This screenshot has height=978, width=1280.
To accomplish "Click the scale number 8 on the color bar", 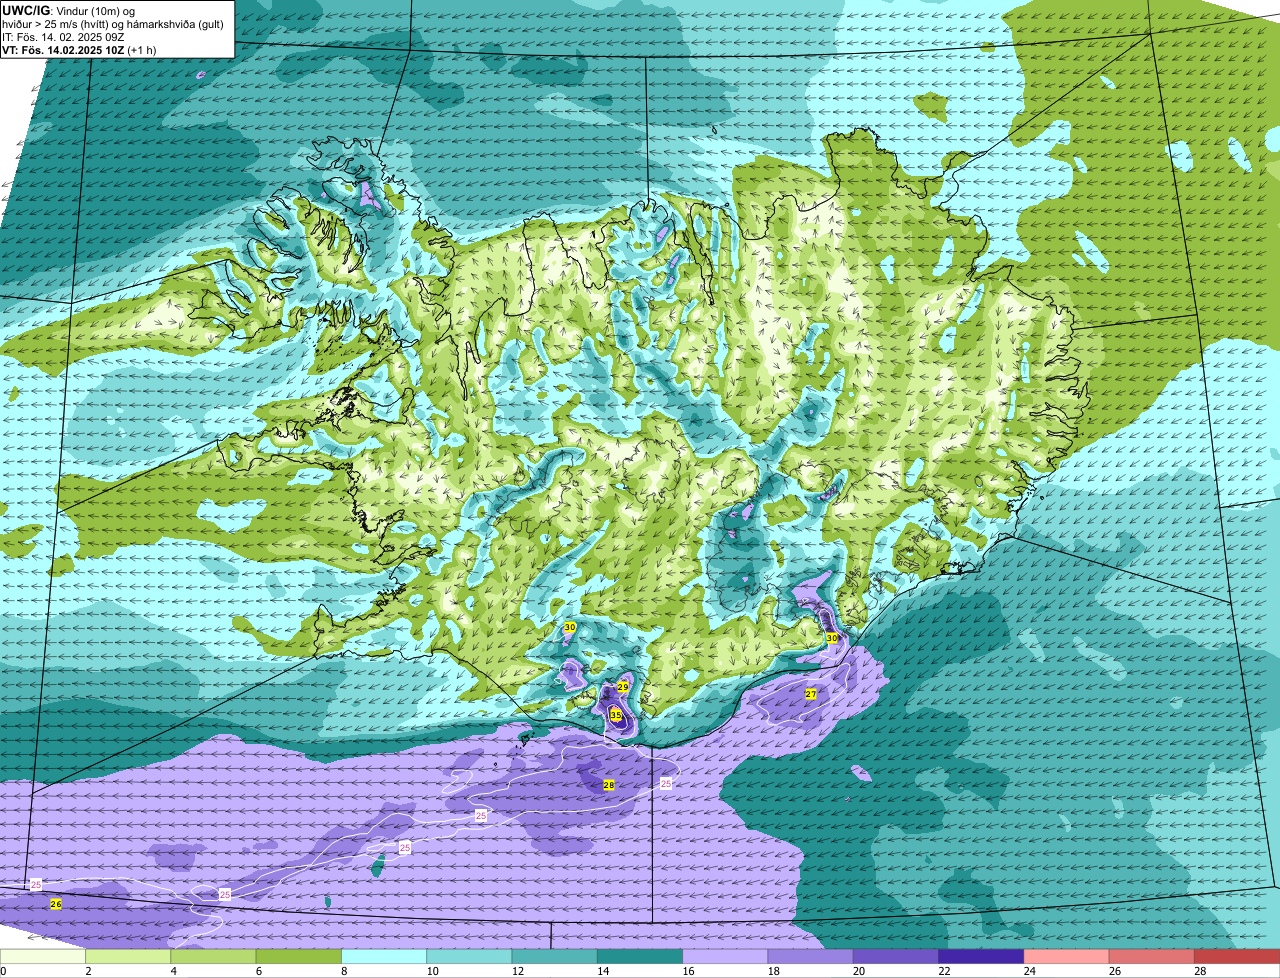I will tap(344, 971).
